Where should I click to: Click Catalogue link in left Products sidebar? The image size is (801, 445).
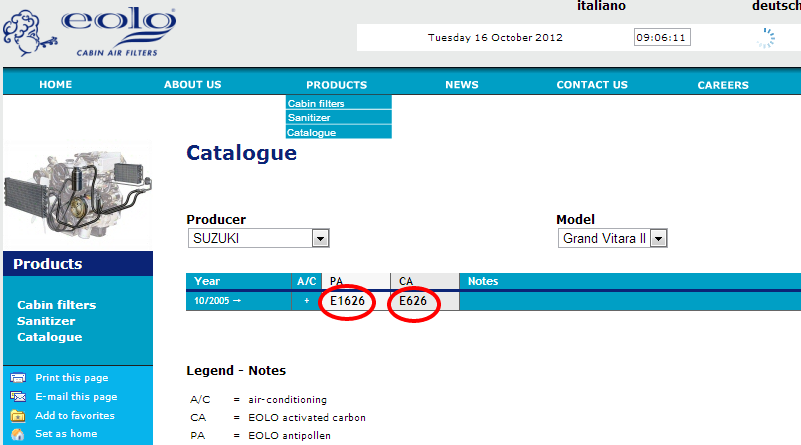click(x=49, y=337)
